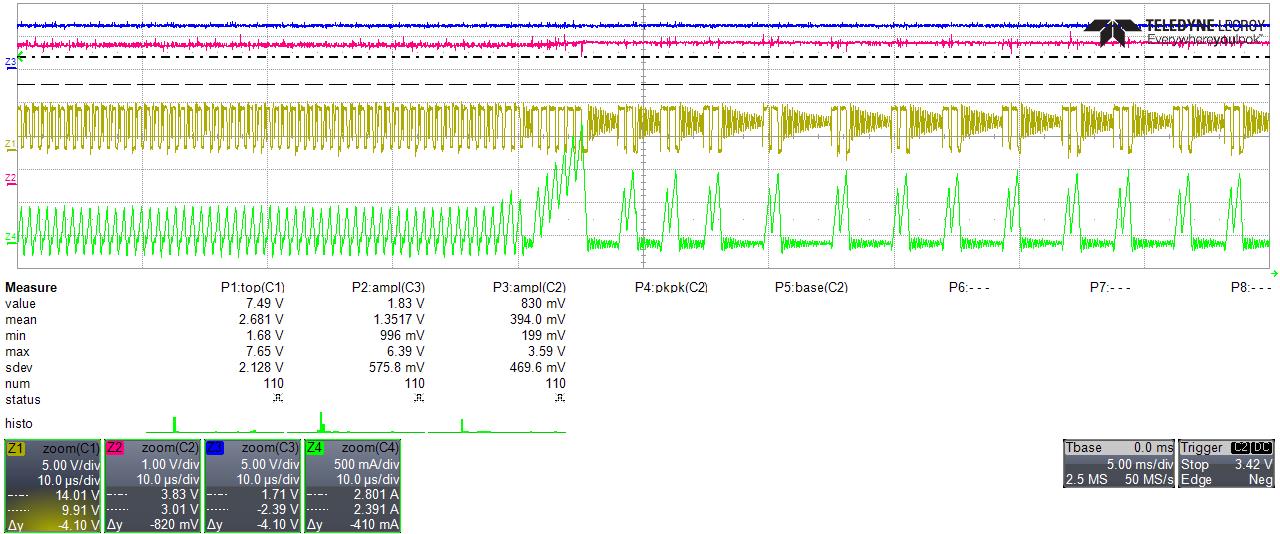
Task: Click the P3 max 3.59 V
Action: (x=547, y=352)
